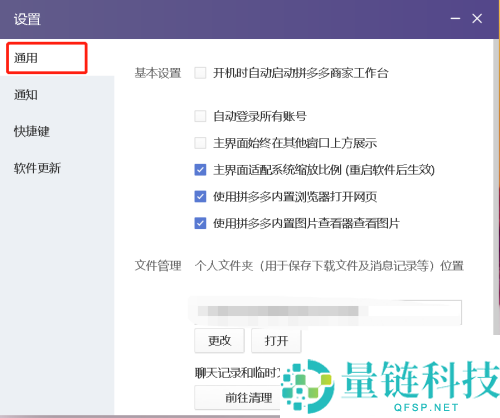500x418 pixels.
Task: Select the 通用 settings tab
Action: [x=47, y=58]
